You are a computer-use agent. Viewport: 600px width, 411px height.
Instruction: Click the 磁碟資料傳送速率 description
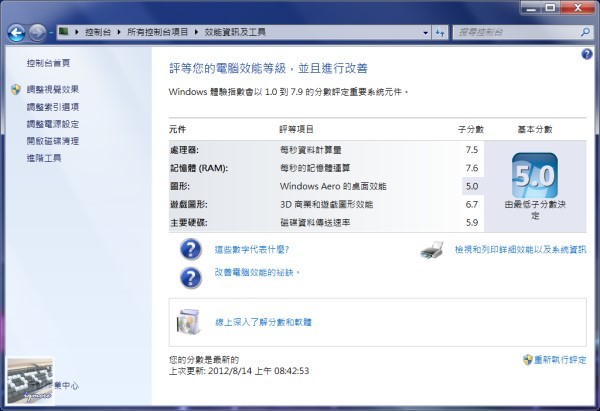[315, 222]
